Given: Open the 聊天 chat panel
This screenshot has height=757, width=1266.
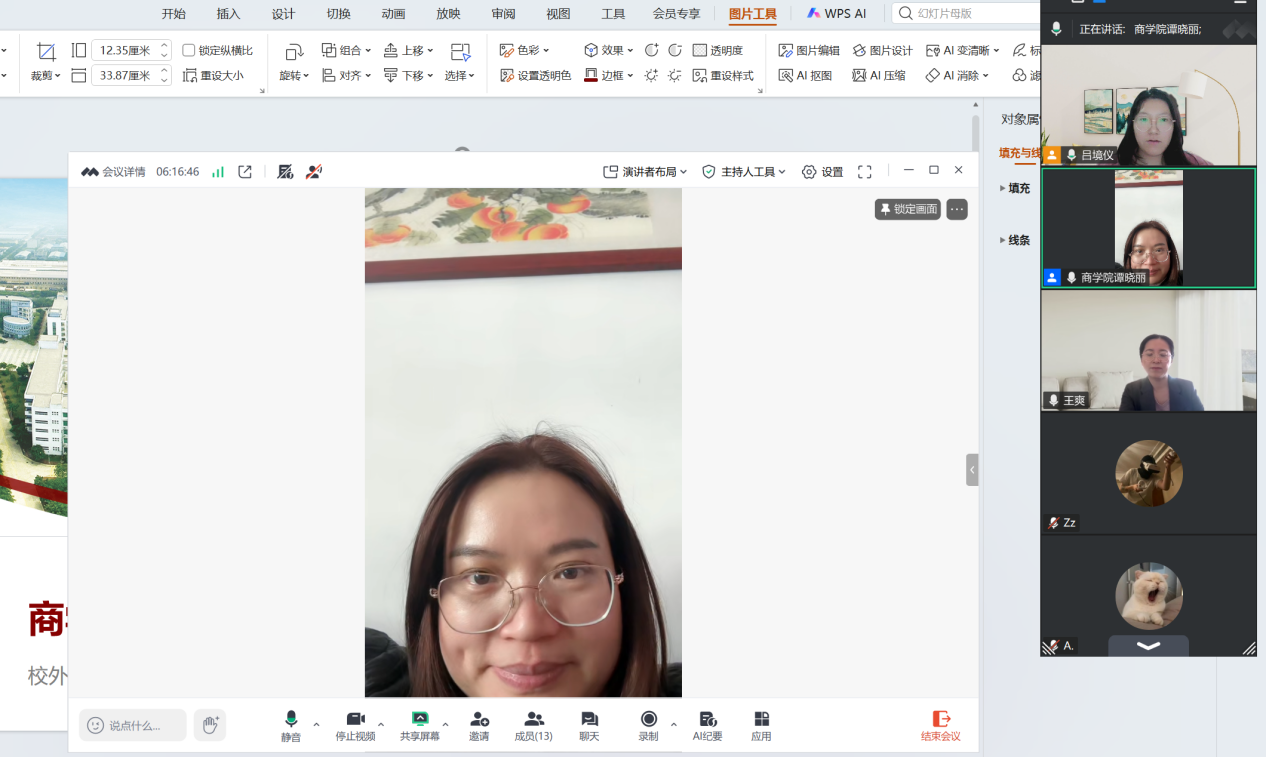Looking at the screenshot, I should point(589,724).
